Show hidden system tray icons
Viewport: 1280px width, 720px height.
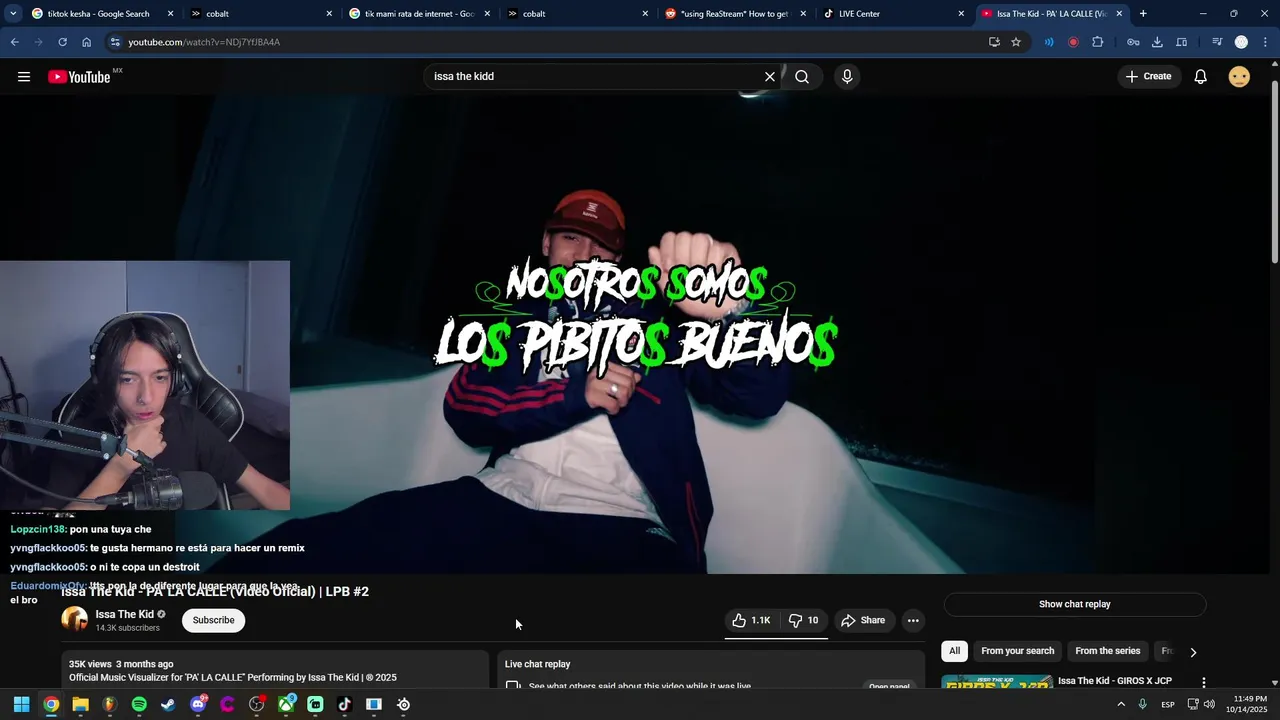coord(1120,704)
